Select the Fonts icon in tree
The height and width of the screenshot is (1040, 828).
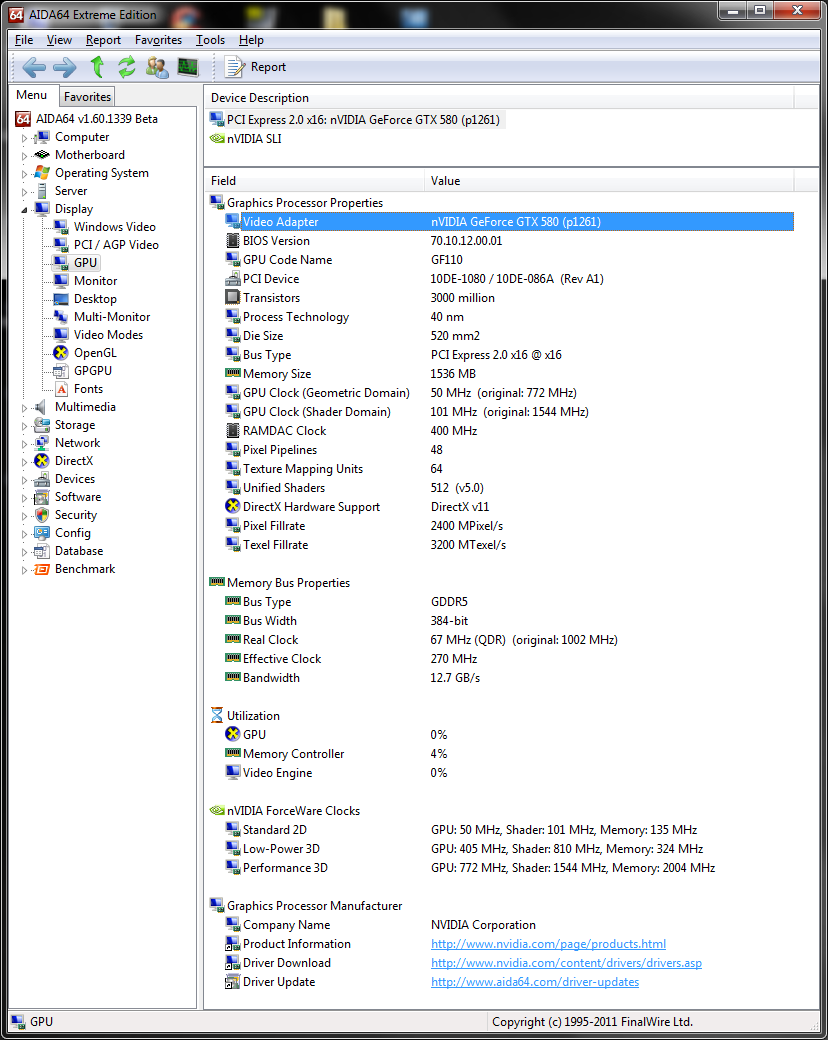(61, 389)
